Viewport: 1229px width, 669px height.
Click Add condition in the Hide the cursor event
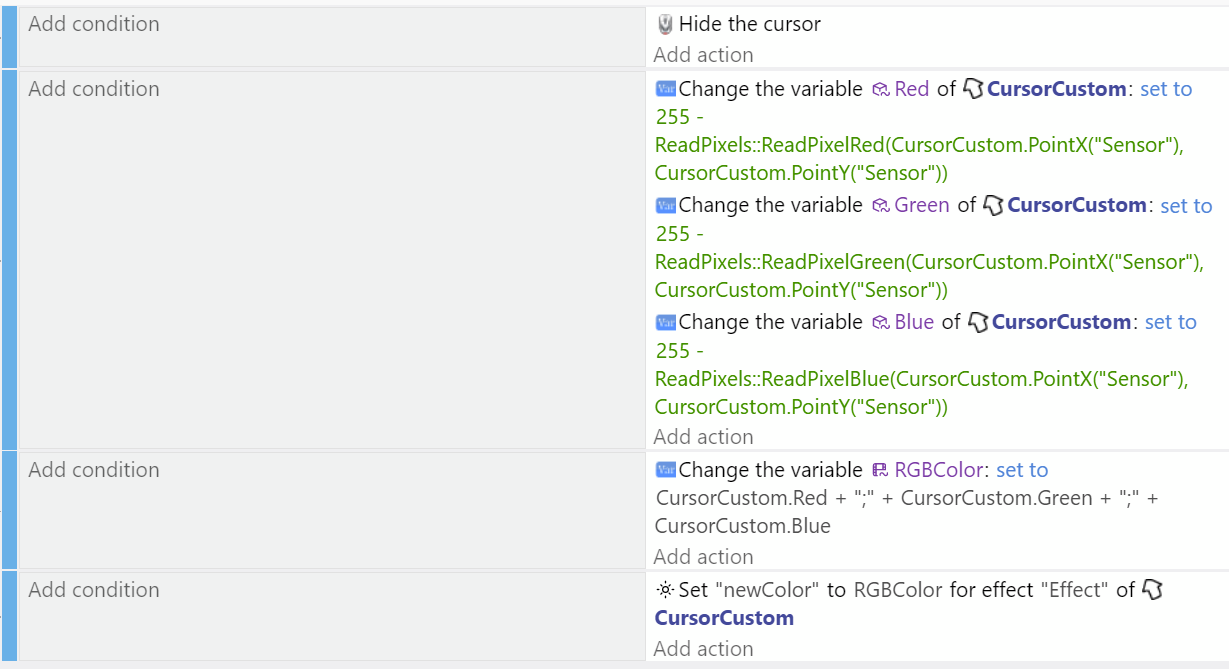coord(94,24)
